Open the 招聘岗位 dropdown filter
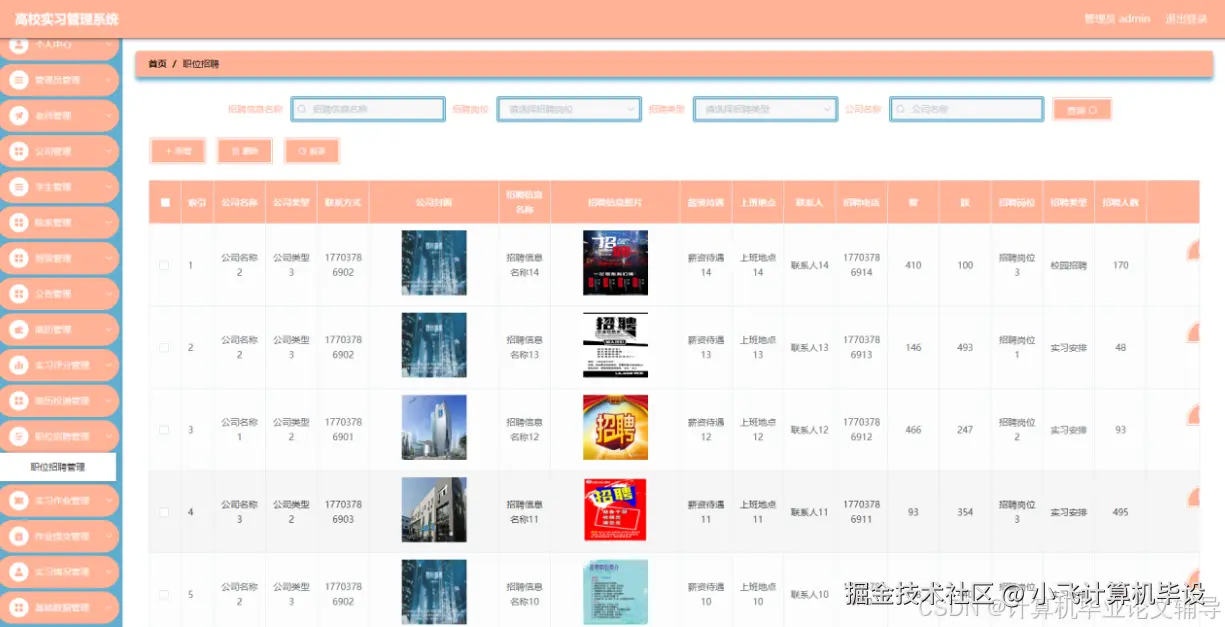Viewport: 1225px width, 627px height. (569, 109)
